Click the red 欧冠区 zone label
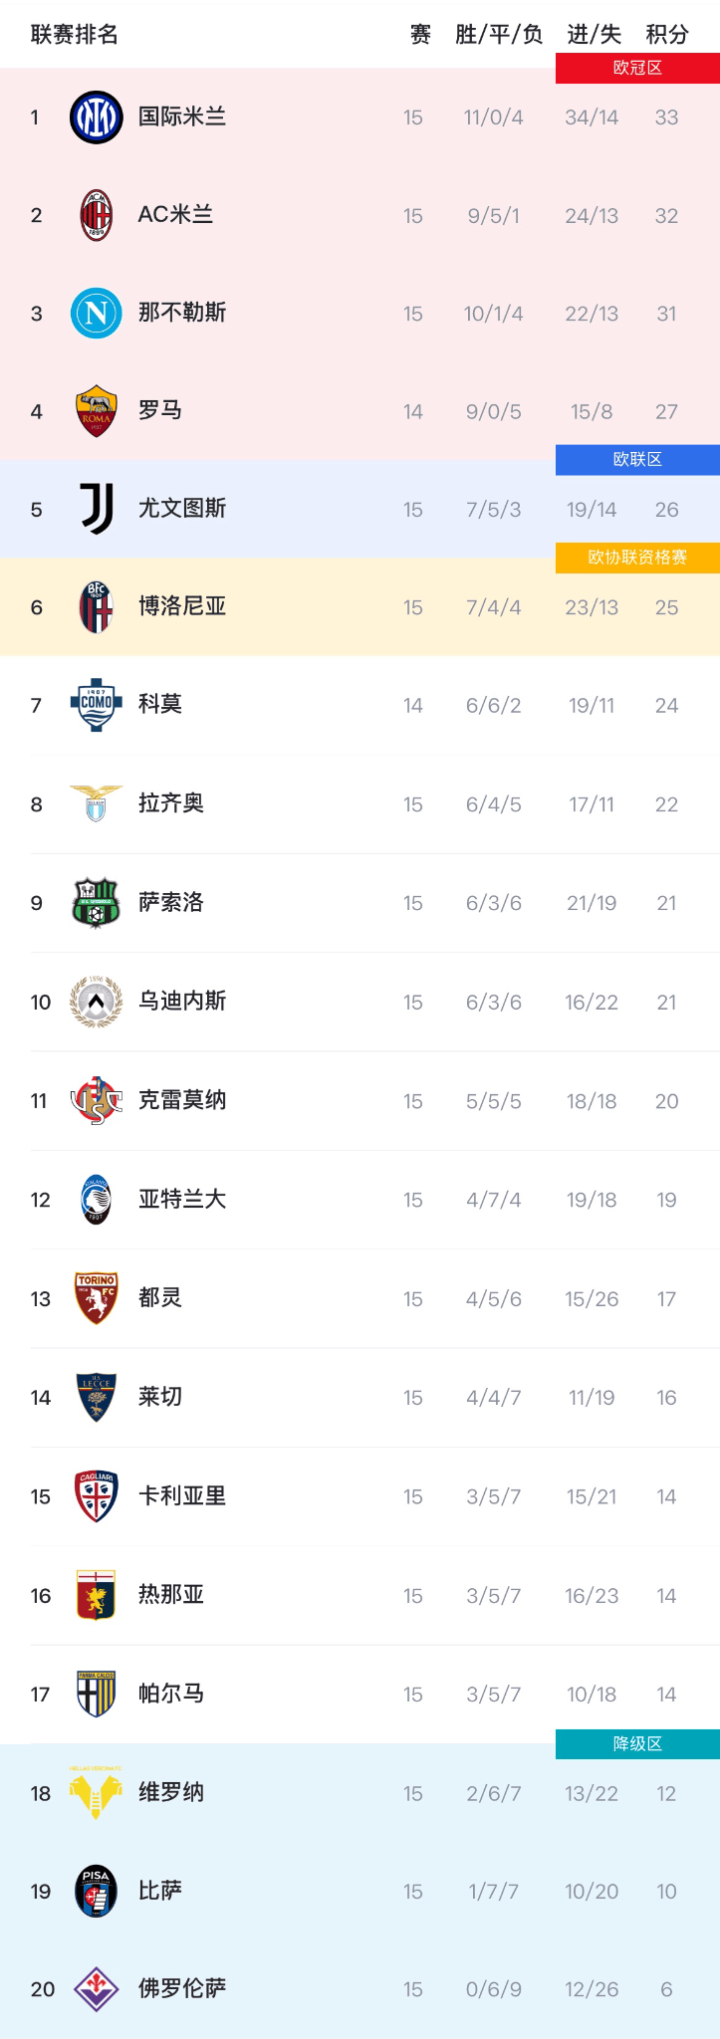The height and width of the screenshot is (2039, 720). (638, 68)
